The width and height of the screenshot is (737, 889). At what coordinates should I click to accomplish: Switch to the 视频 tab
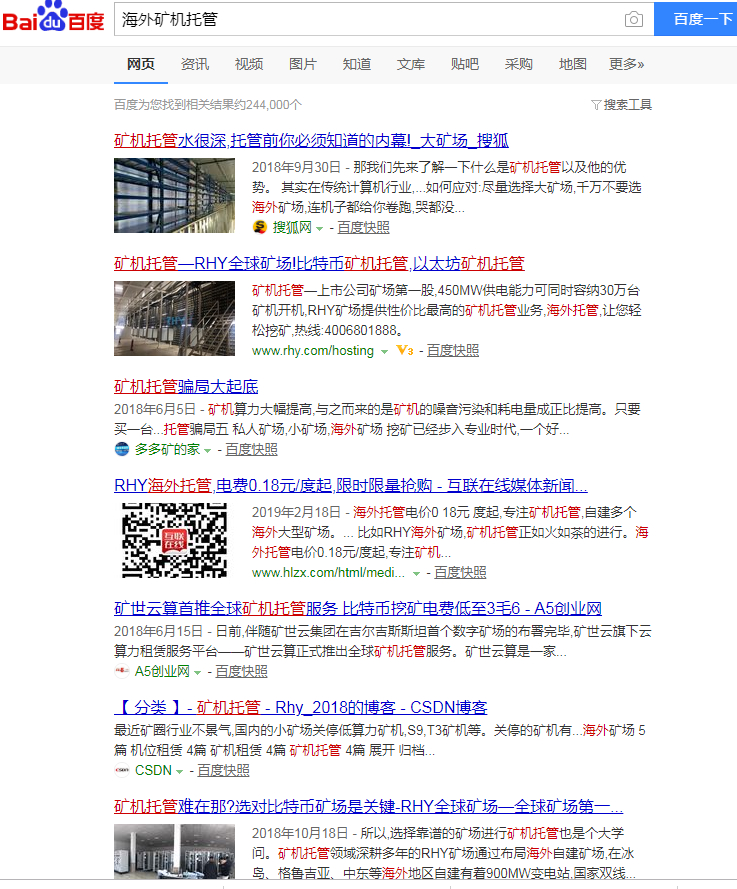pos(249,64)
